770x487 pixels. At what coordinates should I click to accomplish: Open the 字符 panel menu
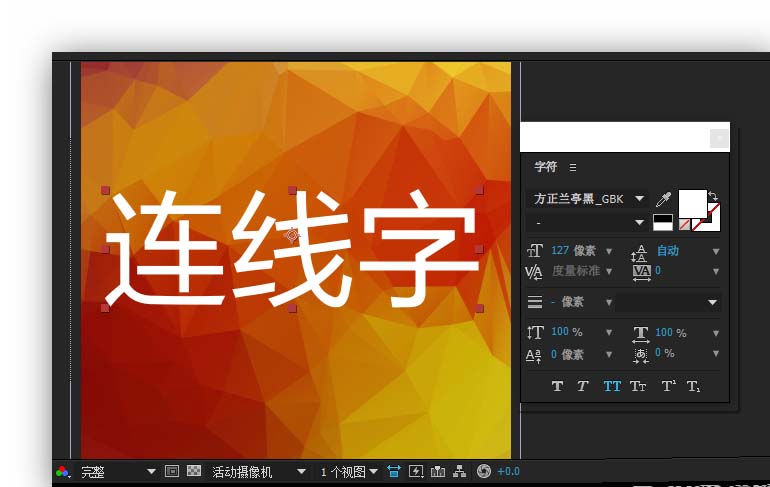point(573,167)
